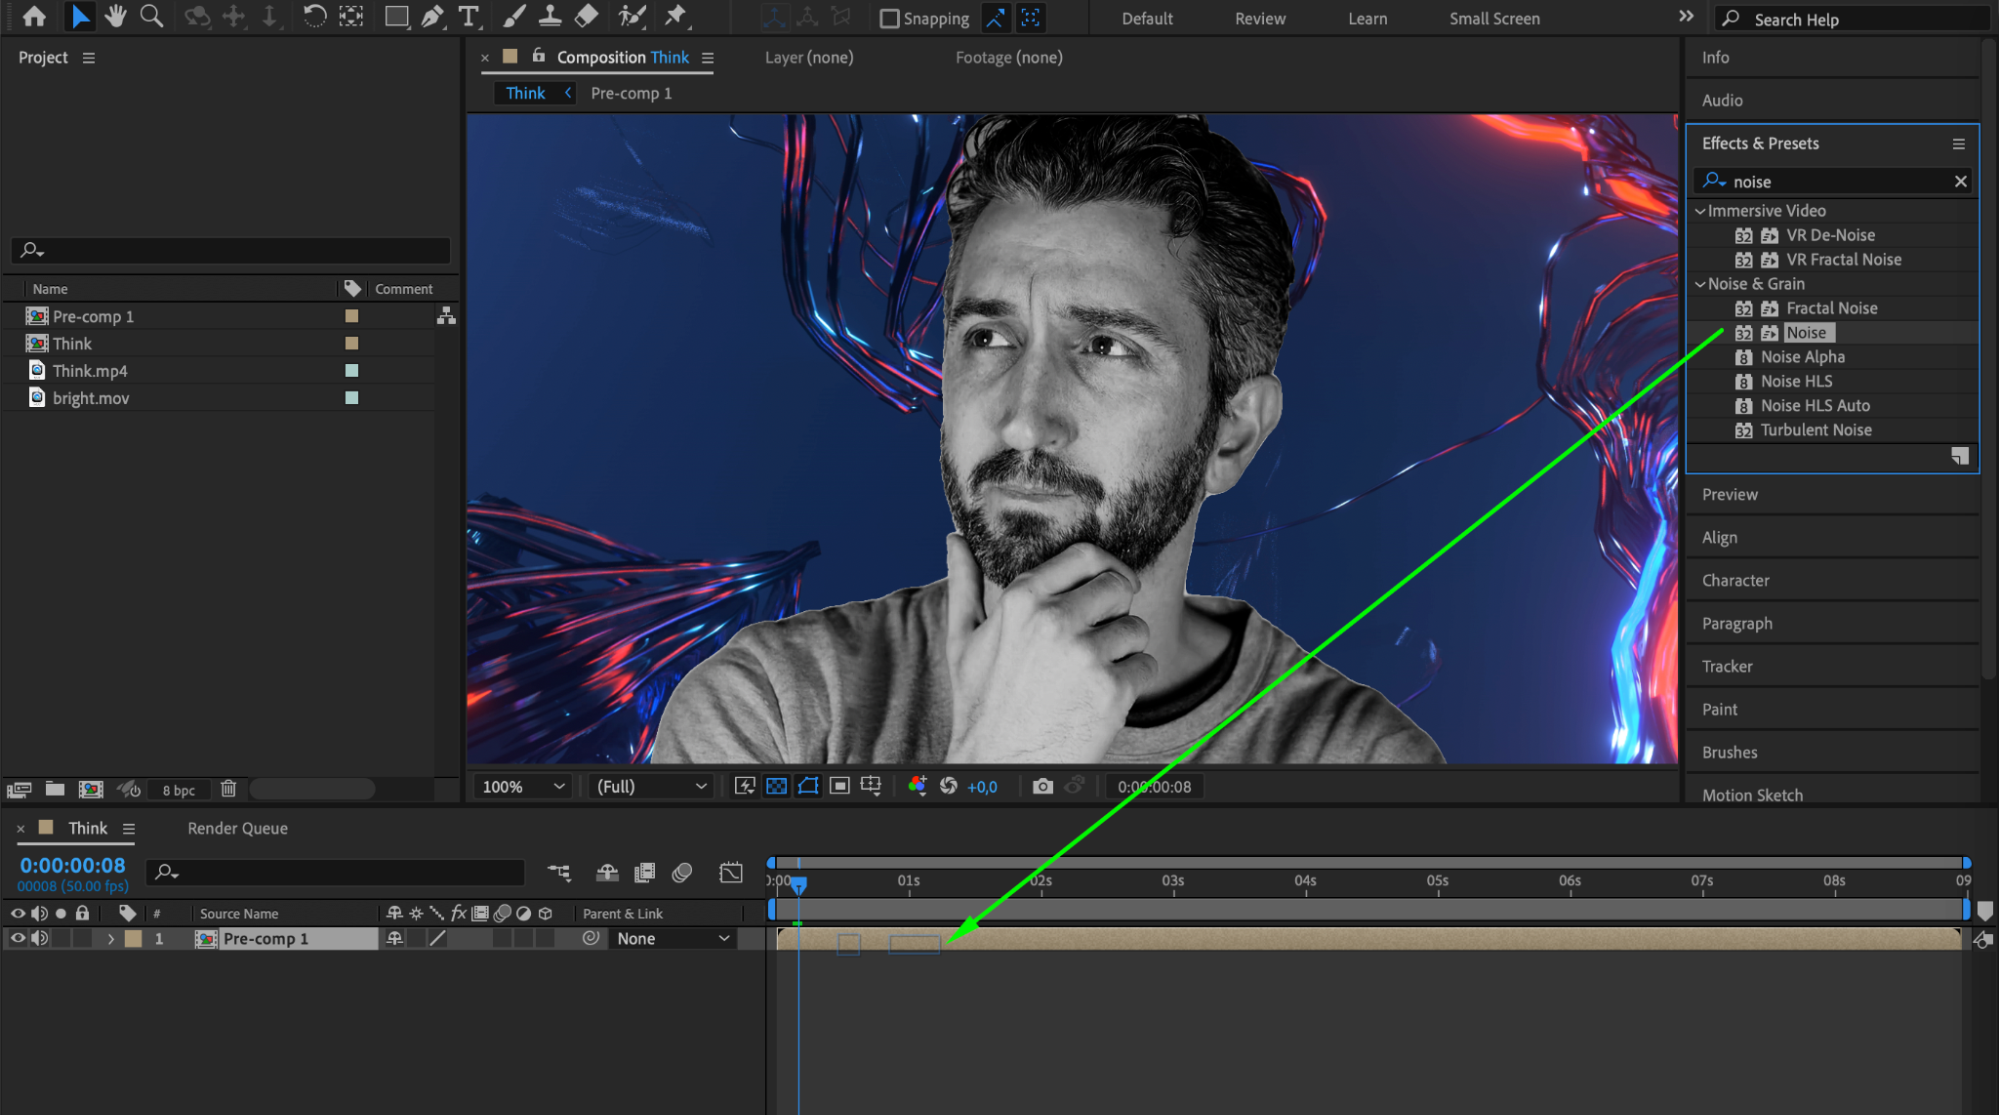The width and height of the screenshot is (1999, 1115).
Task: Open the Character panel
Action: 1735,580
